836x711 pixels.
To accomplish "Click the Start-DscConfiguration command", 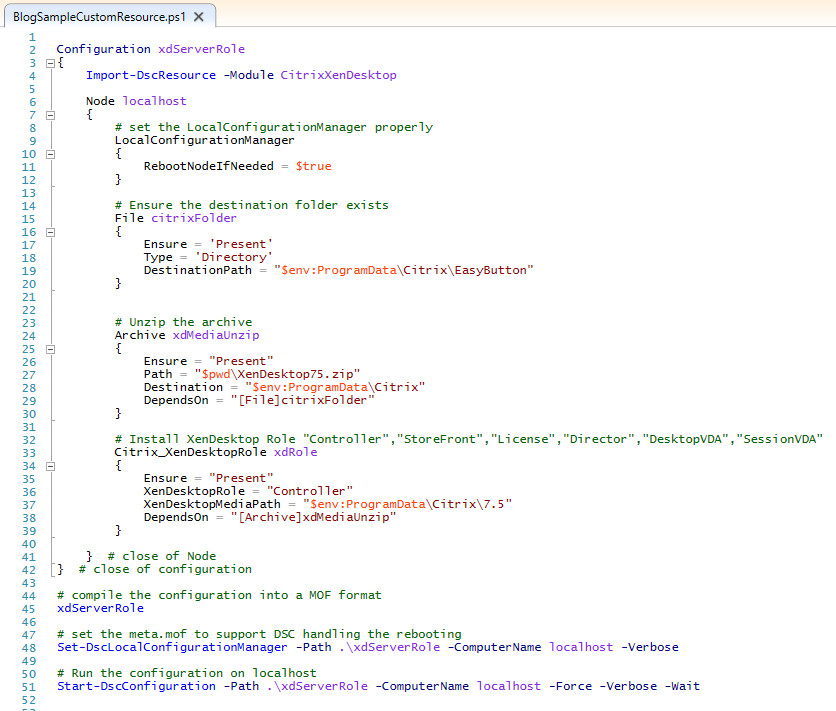I will (x=136, y=686).
